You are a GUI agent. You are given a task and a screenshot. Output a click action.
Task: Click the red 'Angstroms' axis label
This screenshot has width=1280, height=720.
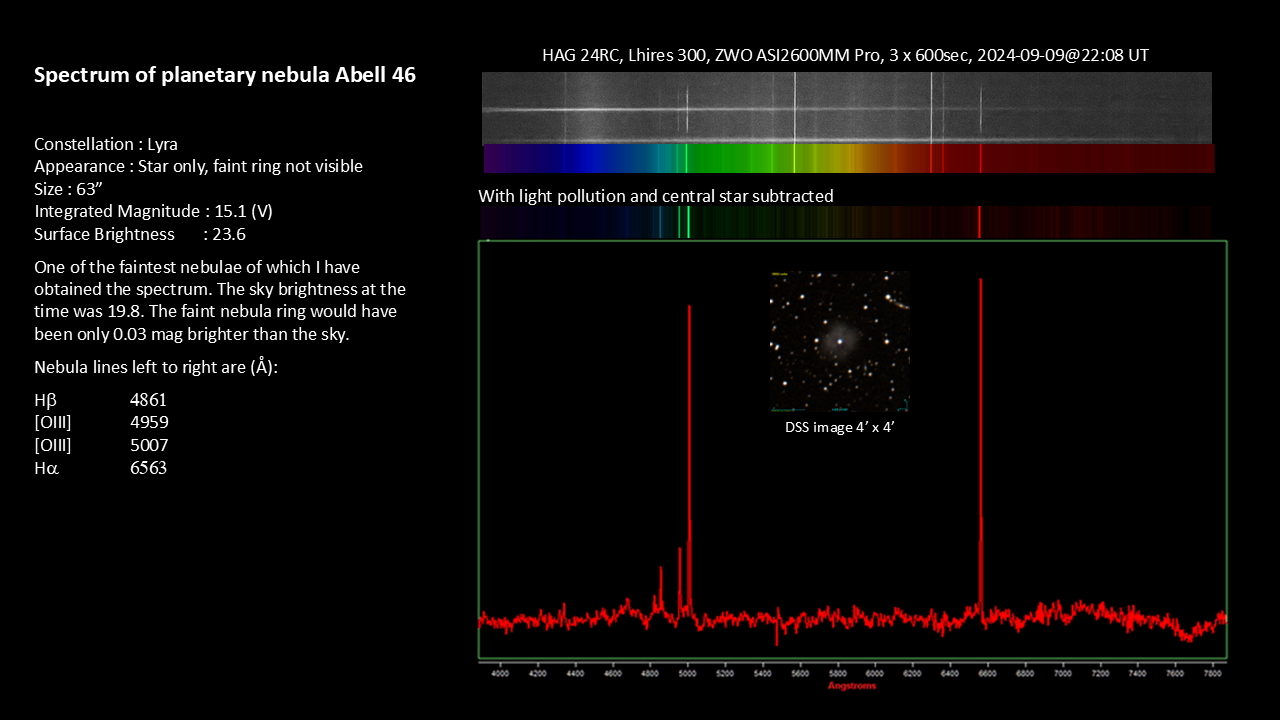pos(853,686)
